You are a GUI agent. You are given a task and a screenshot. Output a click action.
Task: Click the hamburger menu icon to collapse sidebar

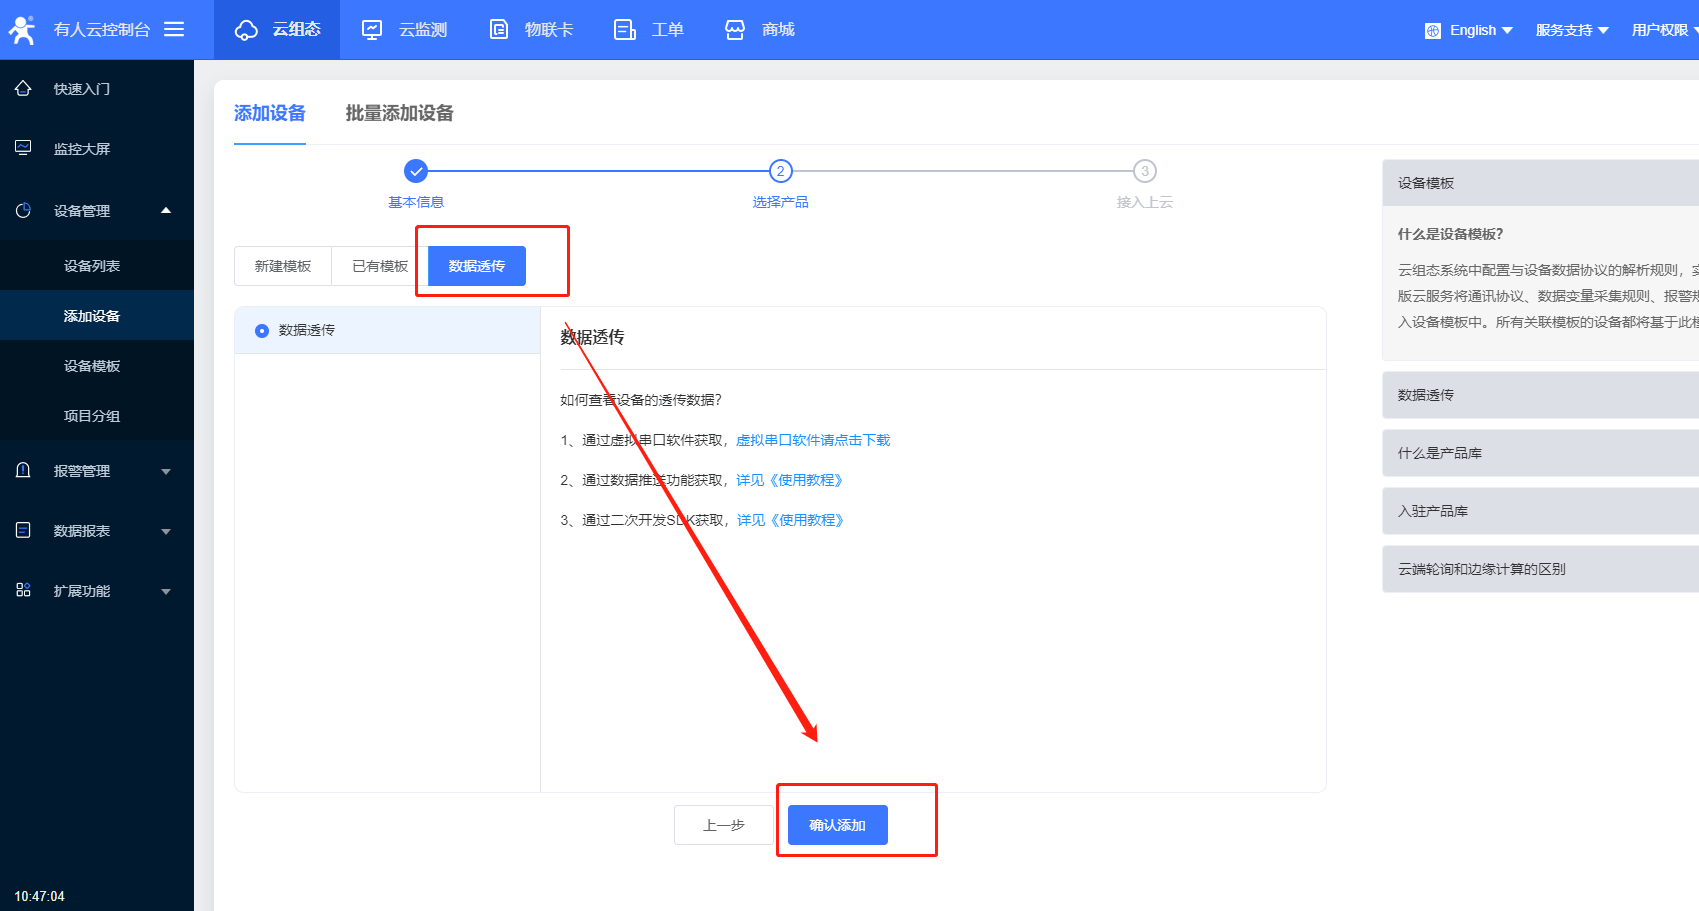tap(174, 29)
